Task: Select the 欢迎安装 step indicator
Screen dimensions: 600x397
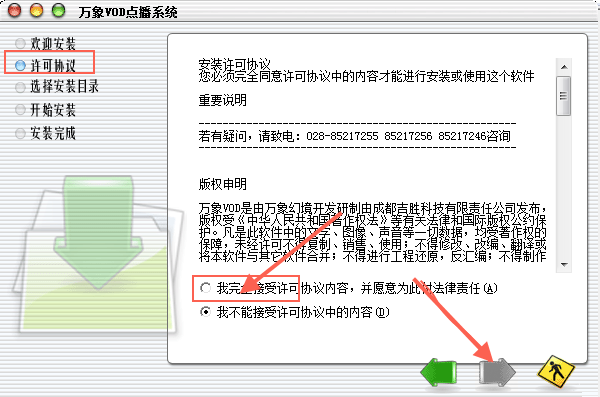Action: pos(20,44)
